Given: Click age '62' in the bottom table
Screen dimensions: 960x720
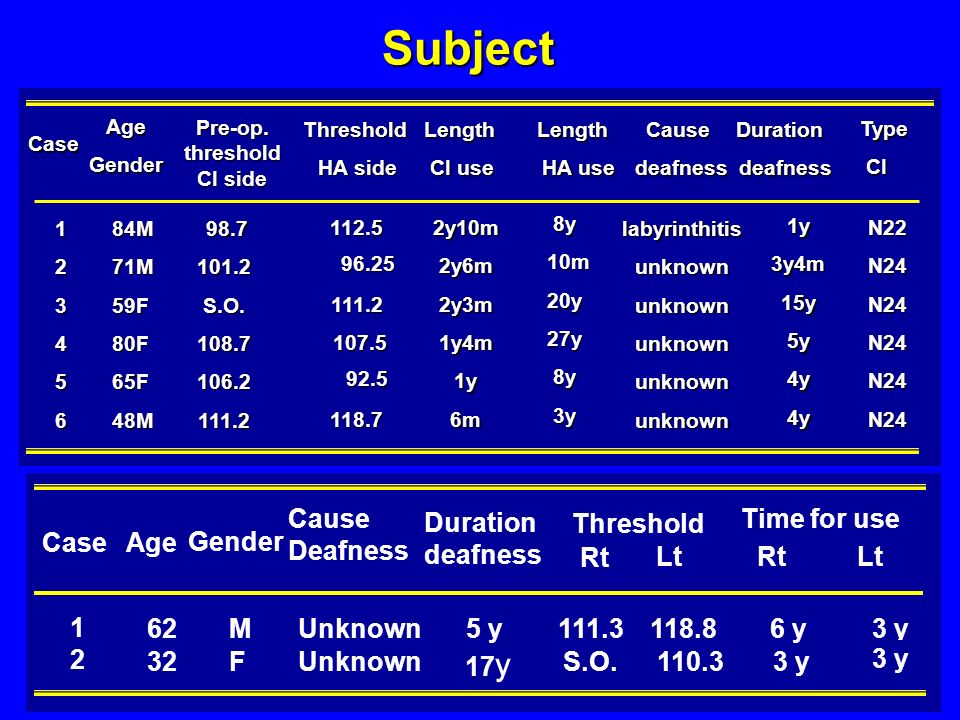Looking at the screenshot, I should tap(162, 629).
